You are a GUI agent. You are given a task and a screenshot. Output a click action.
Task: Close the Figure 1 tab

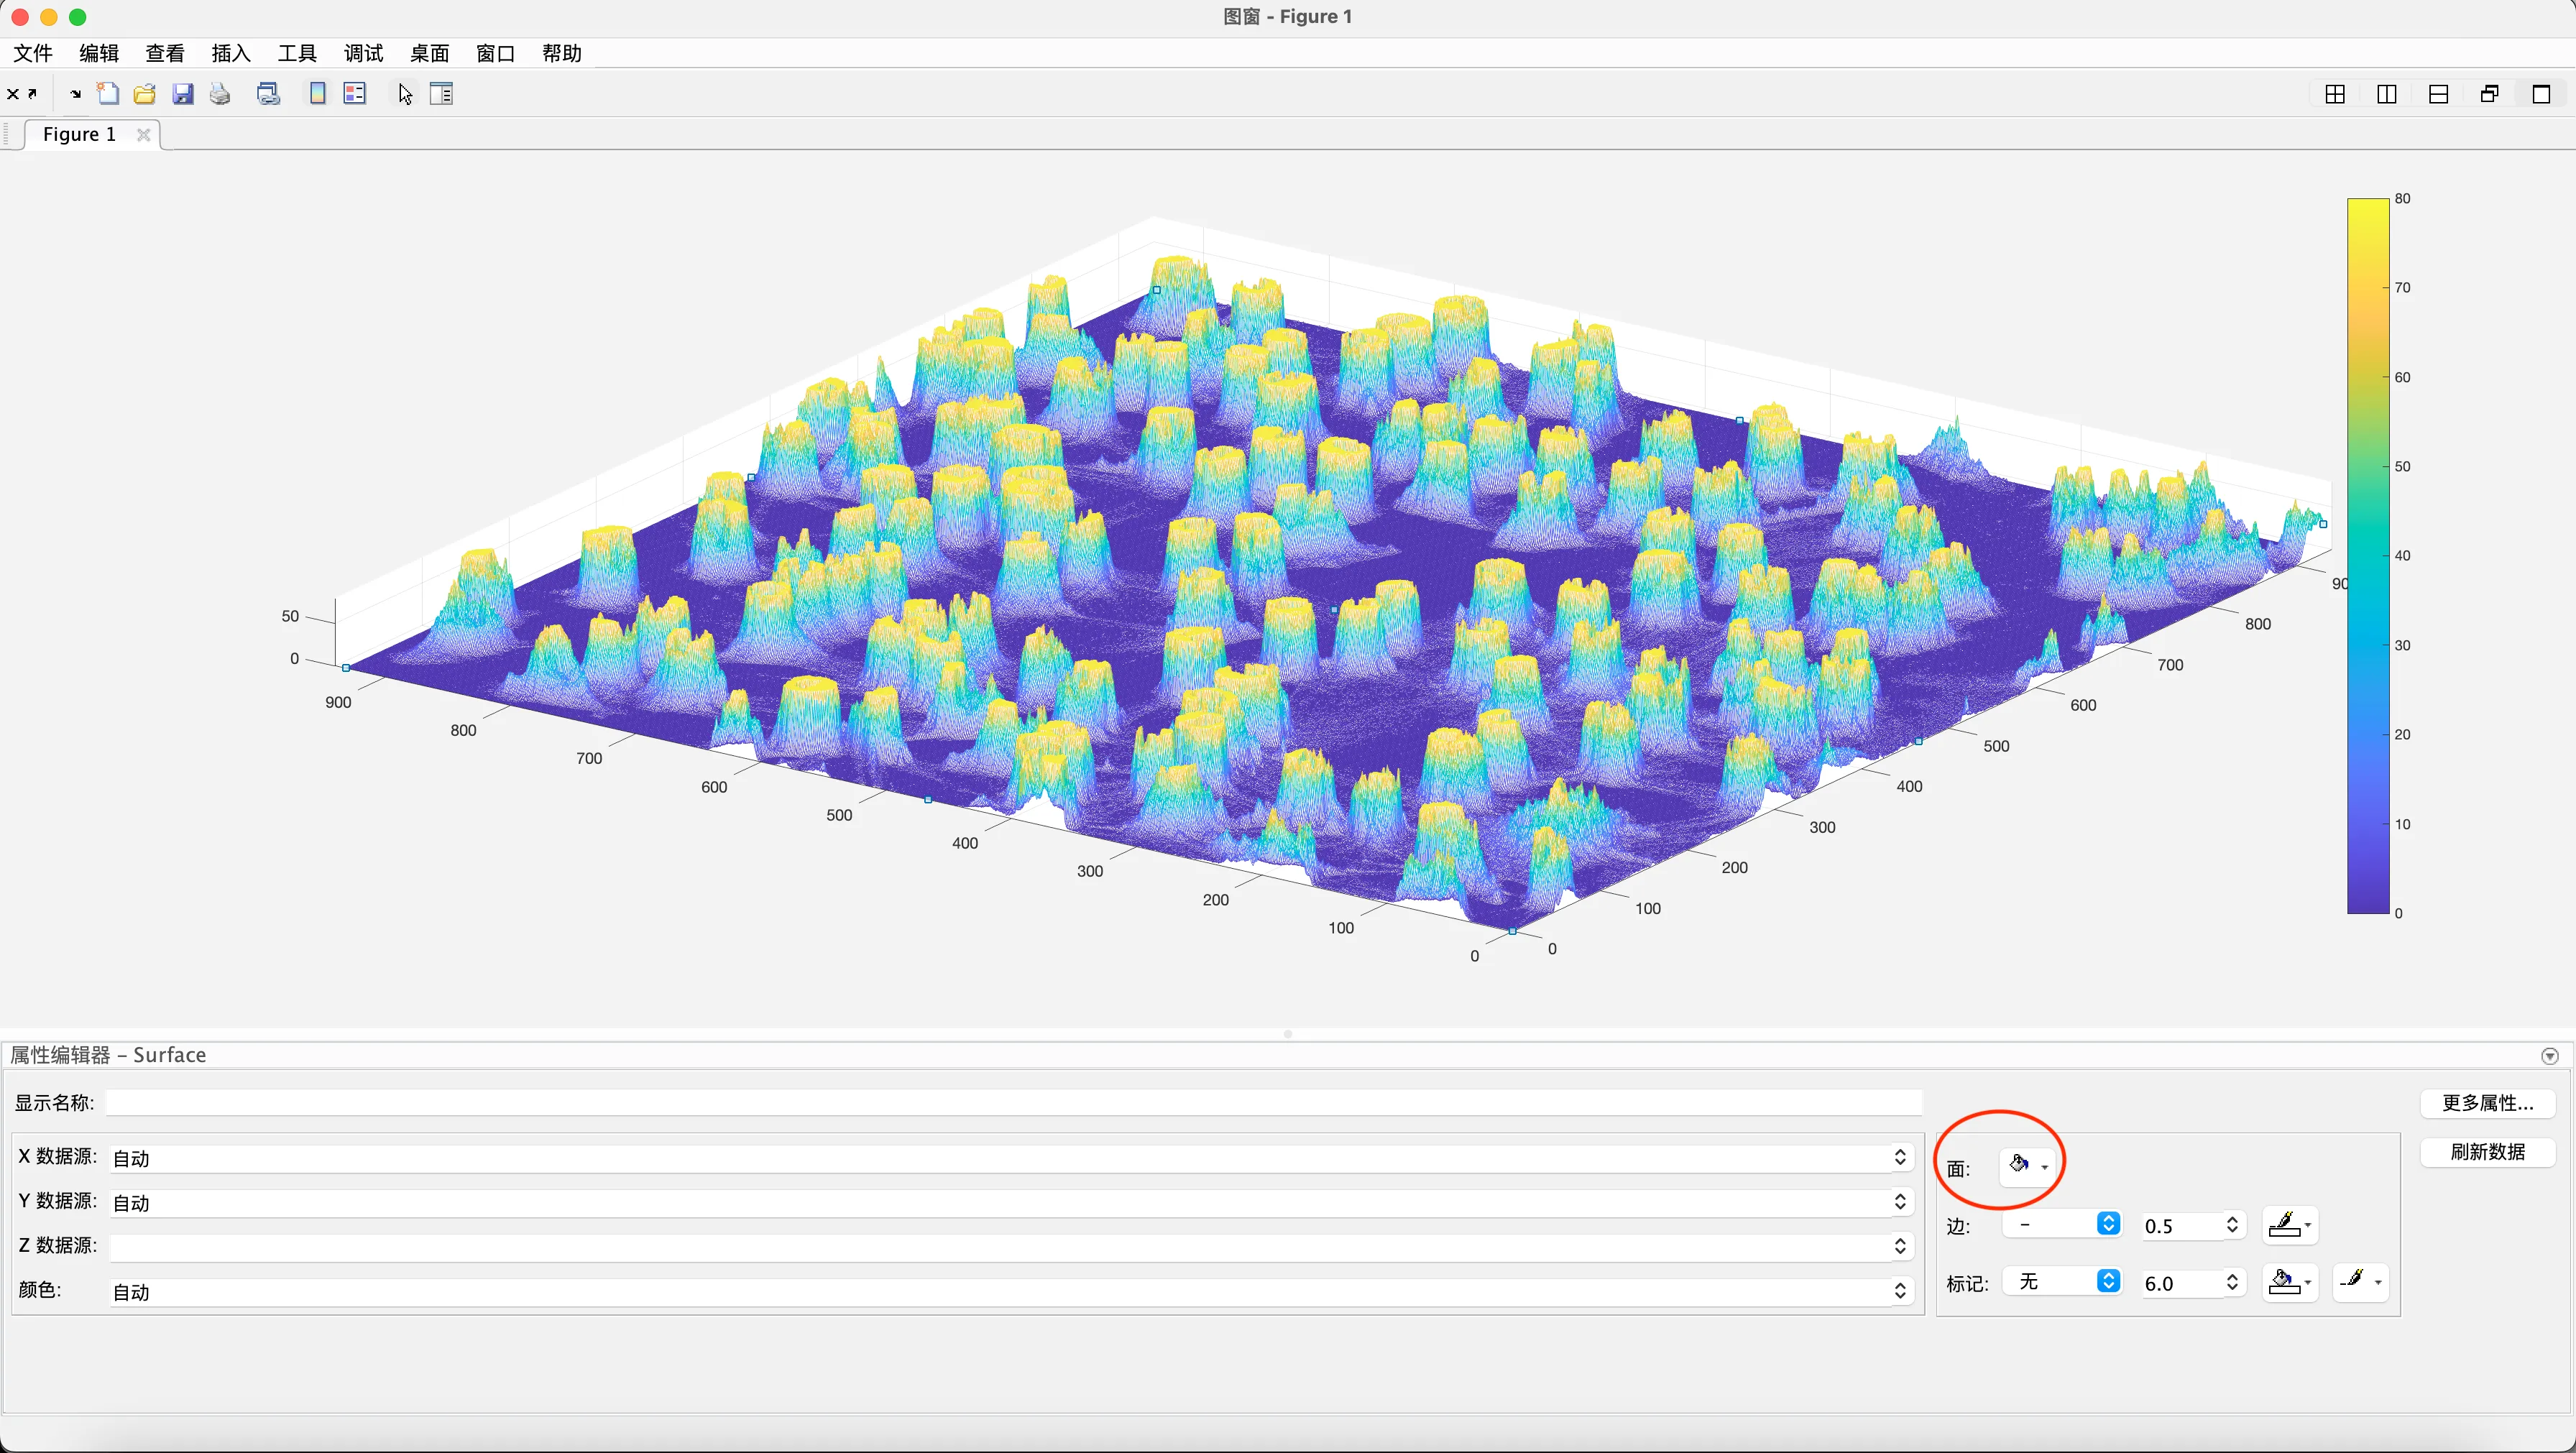143,134
